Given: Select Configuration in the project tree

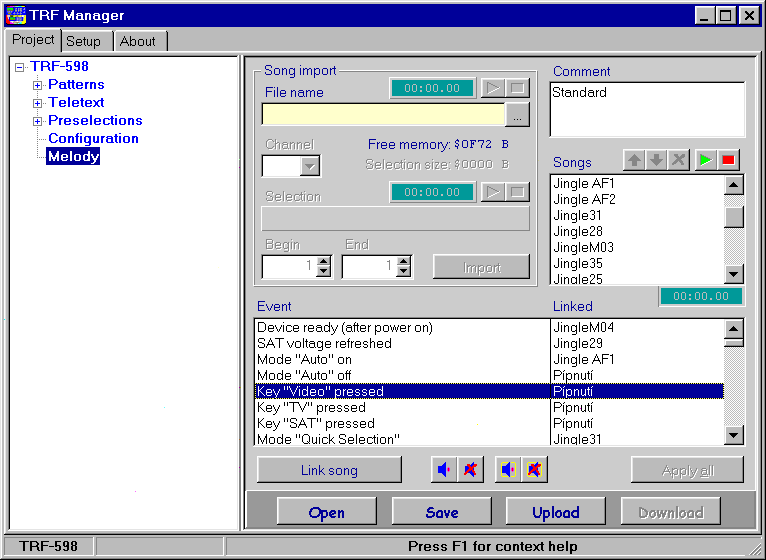Looking at the screenshot, I should 93,139.
